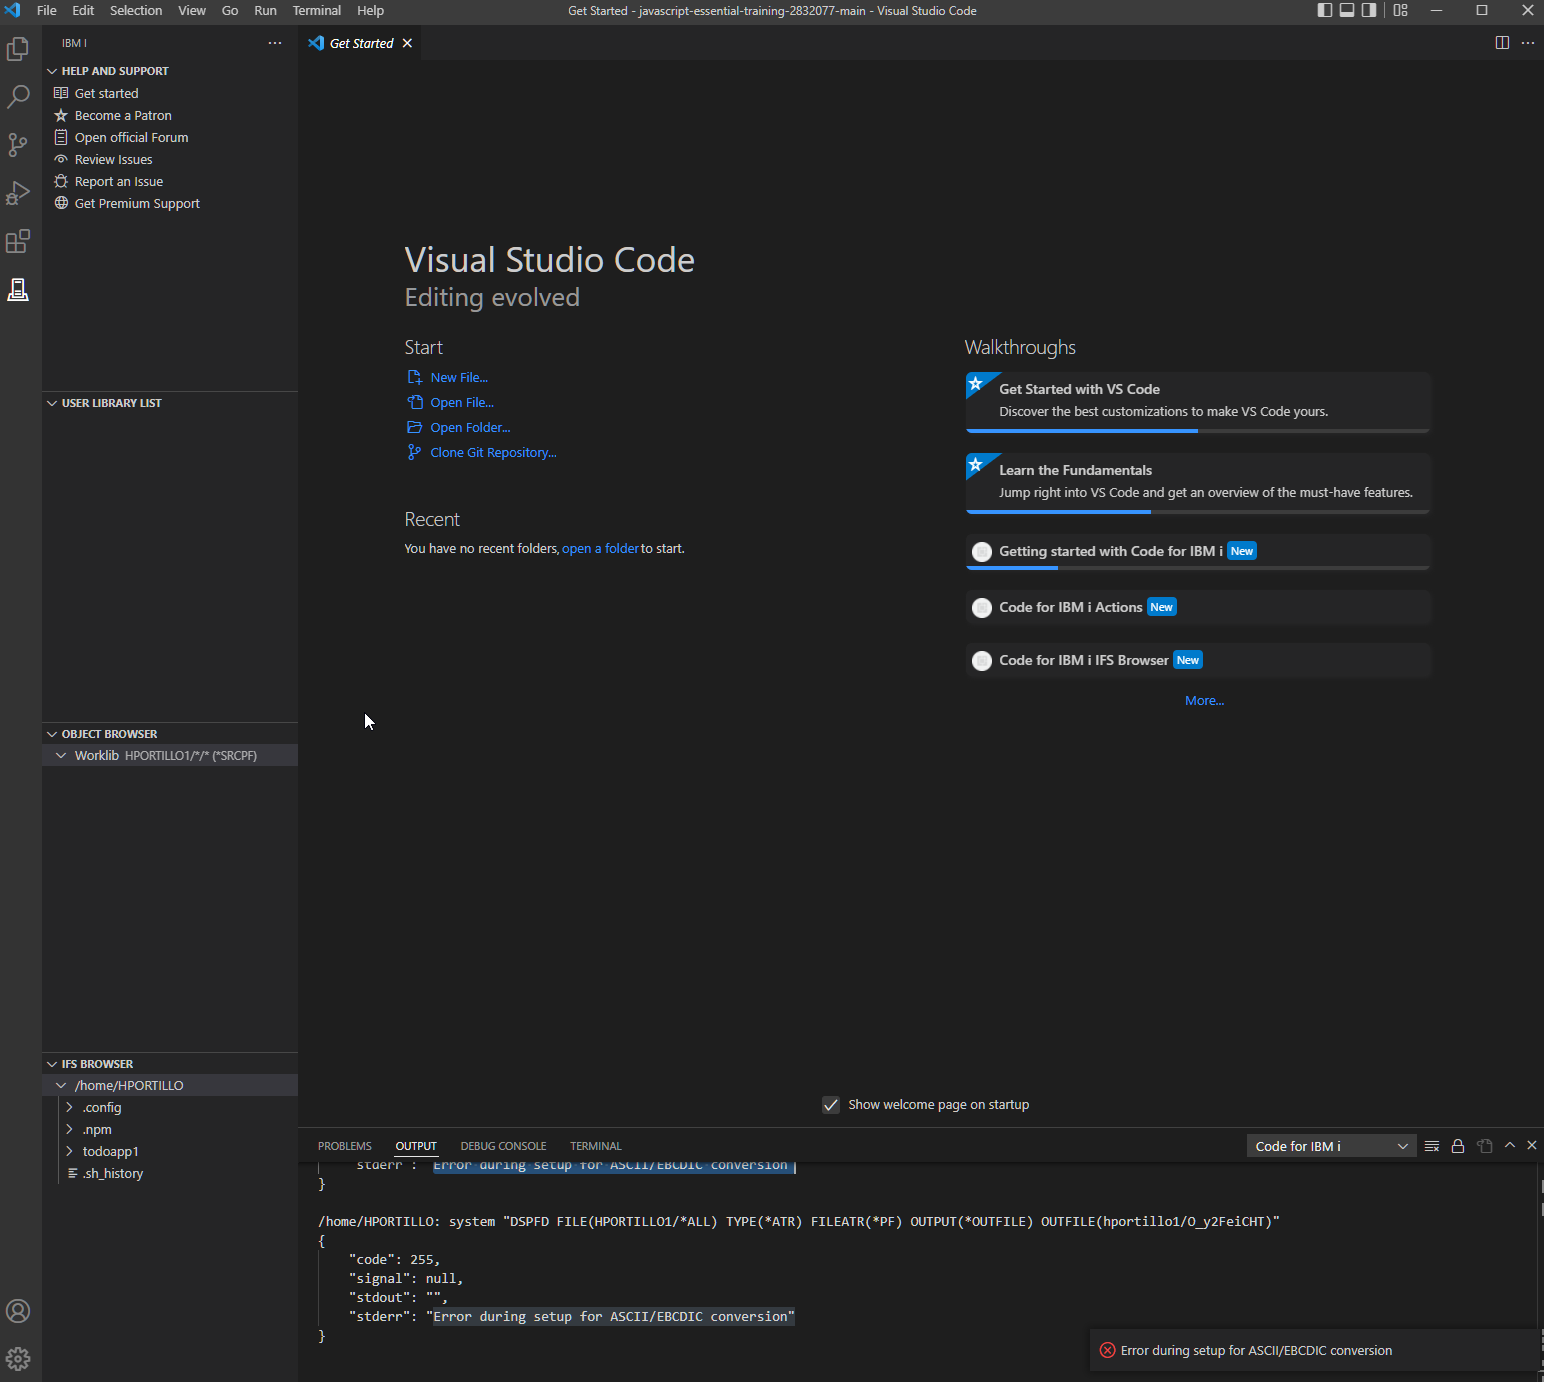Viewport: 1544px width, 1382px height.
Task: Toggle auto-scroll lock in Output panel
Action: pos(1458,1146)
